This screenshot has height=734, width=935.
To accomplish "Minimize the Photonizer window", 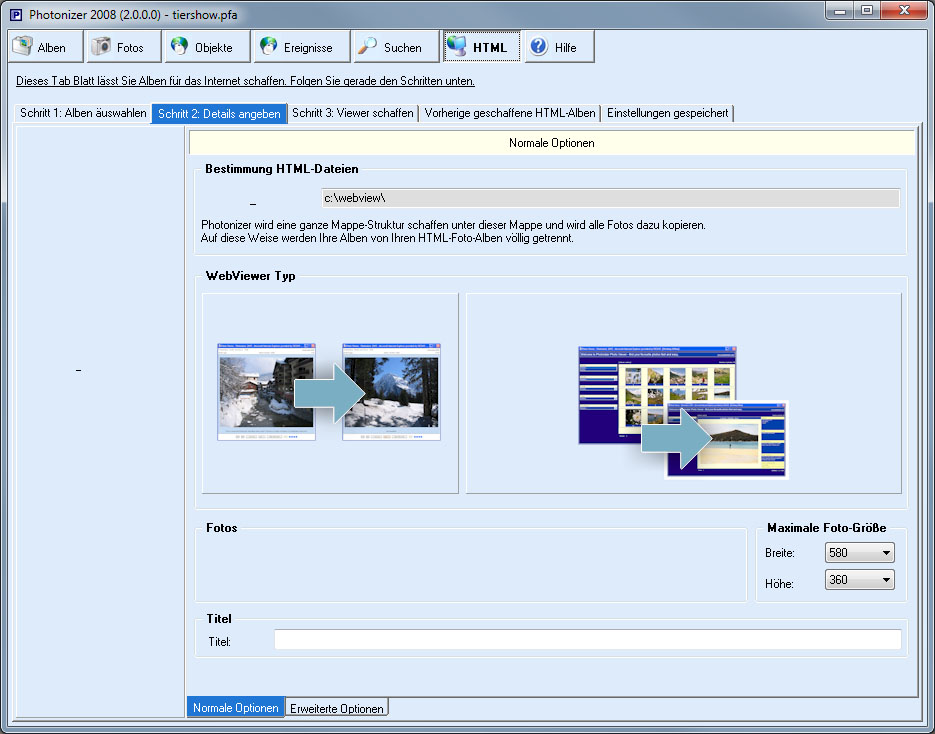I will 840,10.
